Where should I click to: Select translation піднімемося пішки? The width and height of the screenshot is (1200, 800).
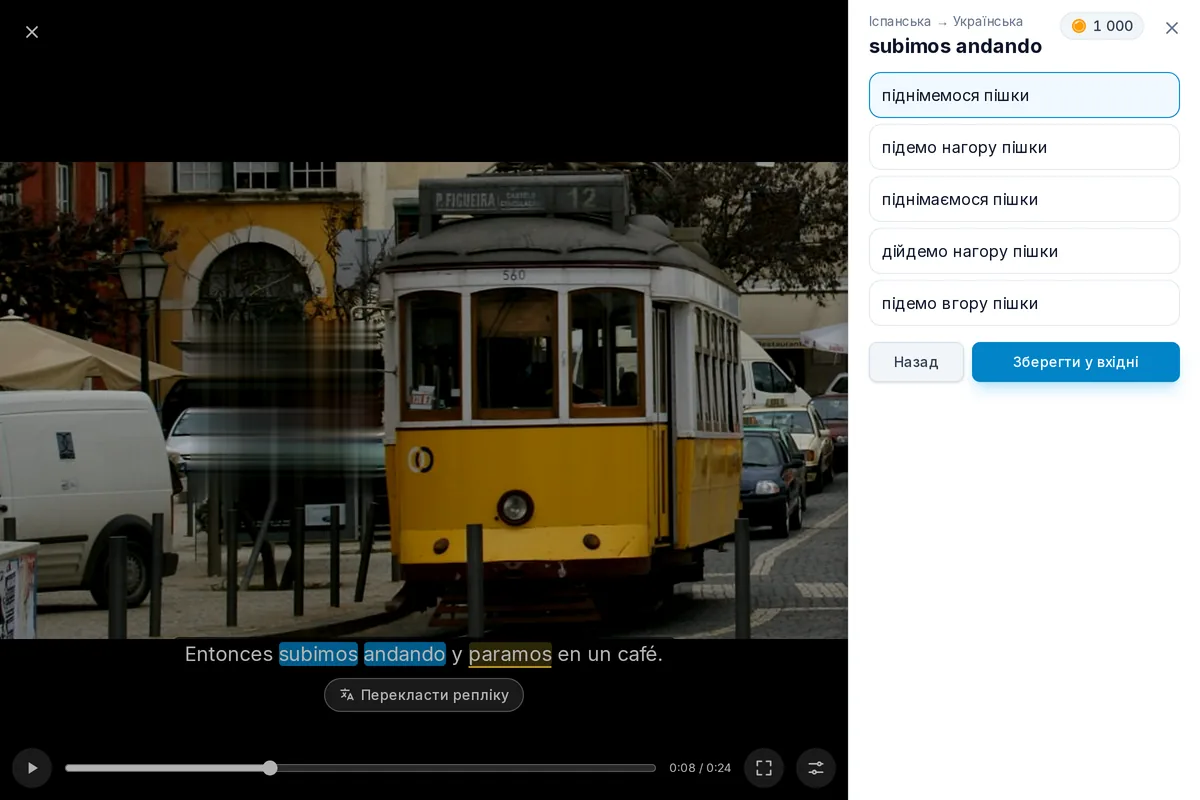[1024, 95]
